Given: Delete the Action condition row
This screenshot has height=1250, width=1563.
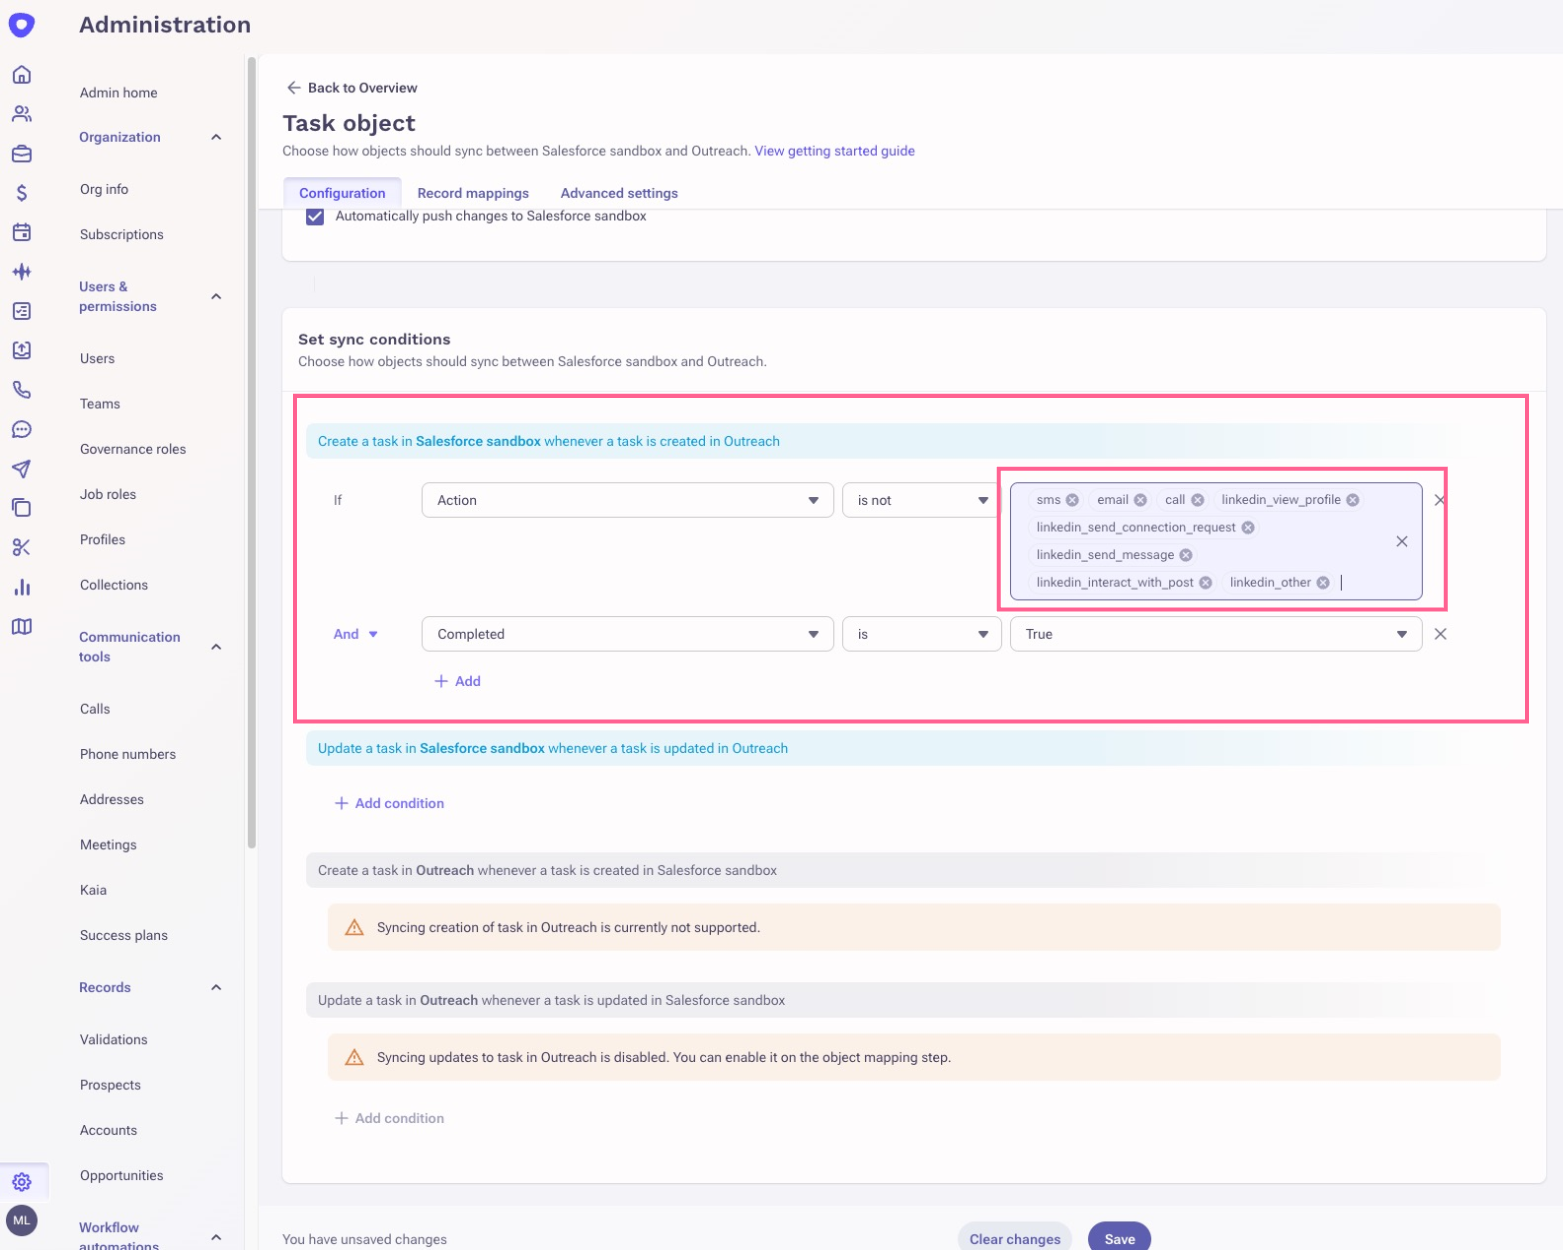Looking at the screenshot, I should pyautogui.click(x=1440, y=500).
